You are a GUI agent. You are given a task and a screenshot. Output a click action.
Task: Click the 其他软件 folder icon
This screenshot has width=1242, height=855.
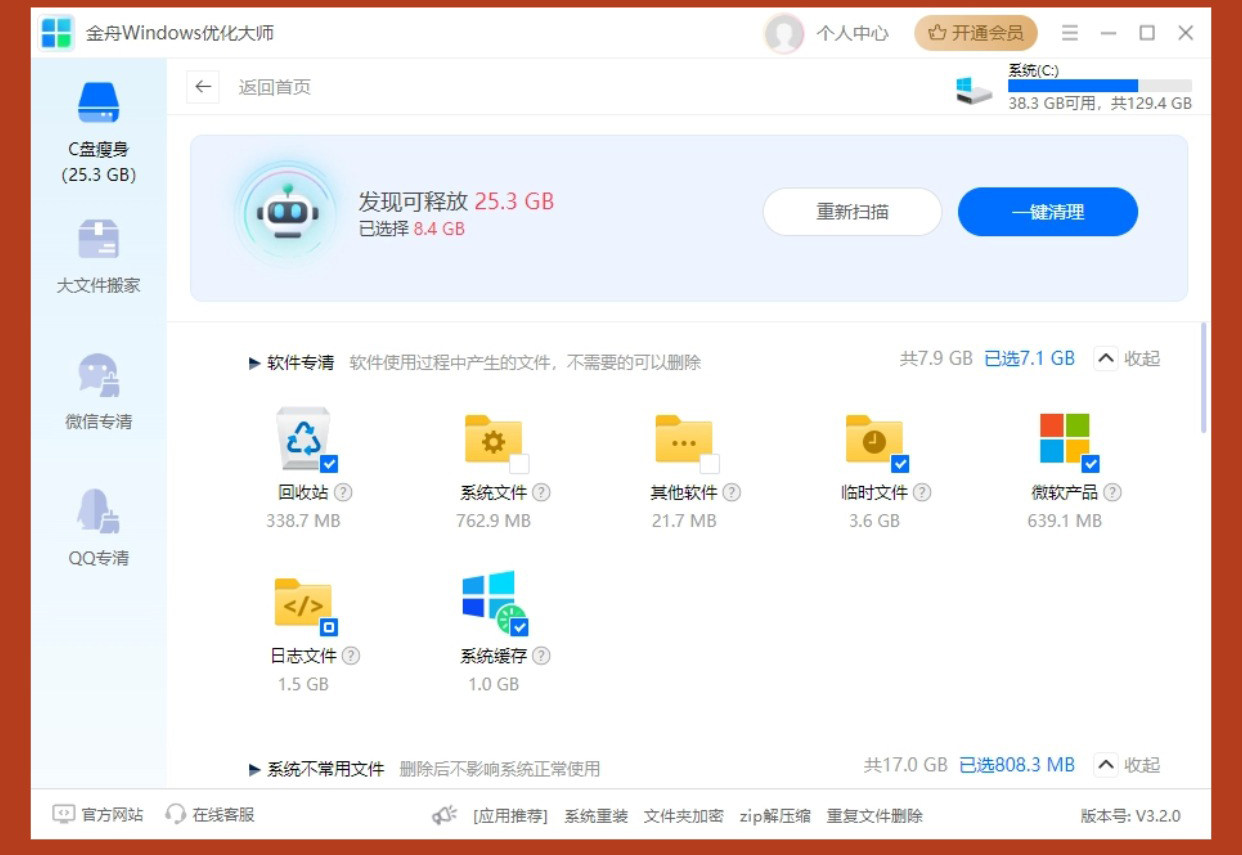tap(683, 438)
